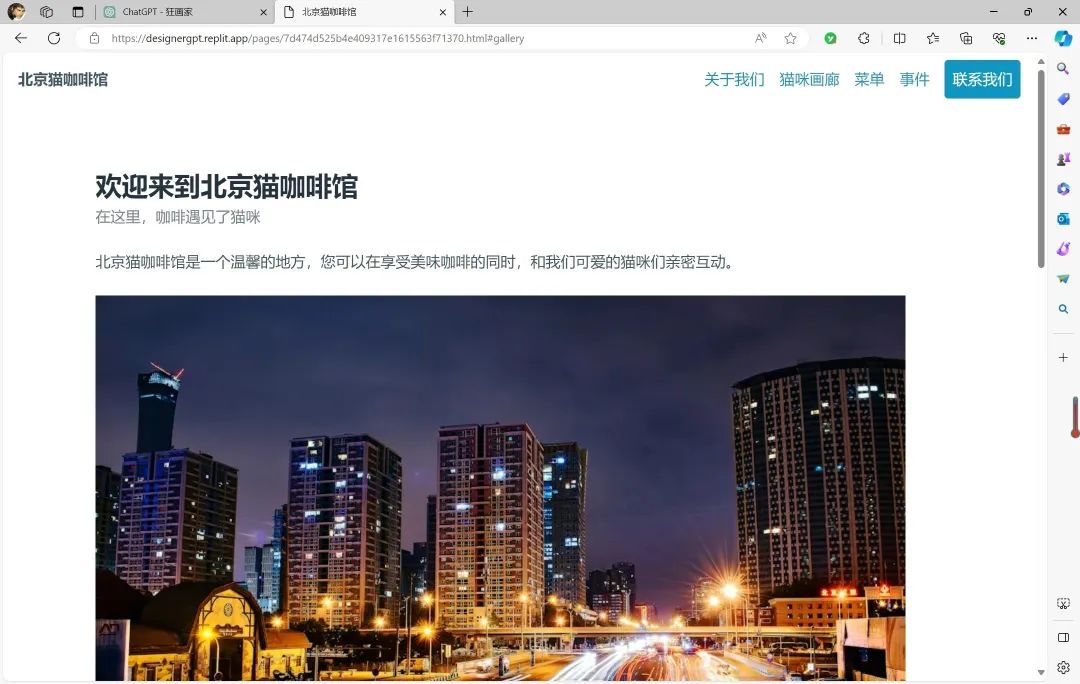Image resolution: width=1080 pixels, height=684 pixels.
Task: Click the Beijing night skyline hero image
Action: coord(500,488)
